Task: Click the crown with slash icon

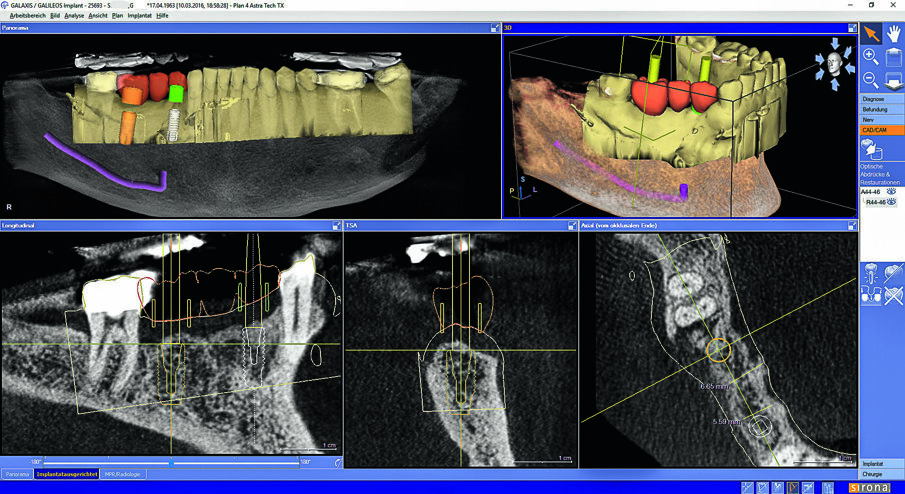Action: (x=893, y=273)
